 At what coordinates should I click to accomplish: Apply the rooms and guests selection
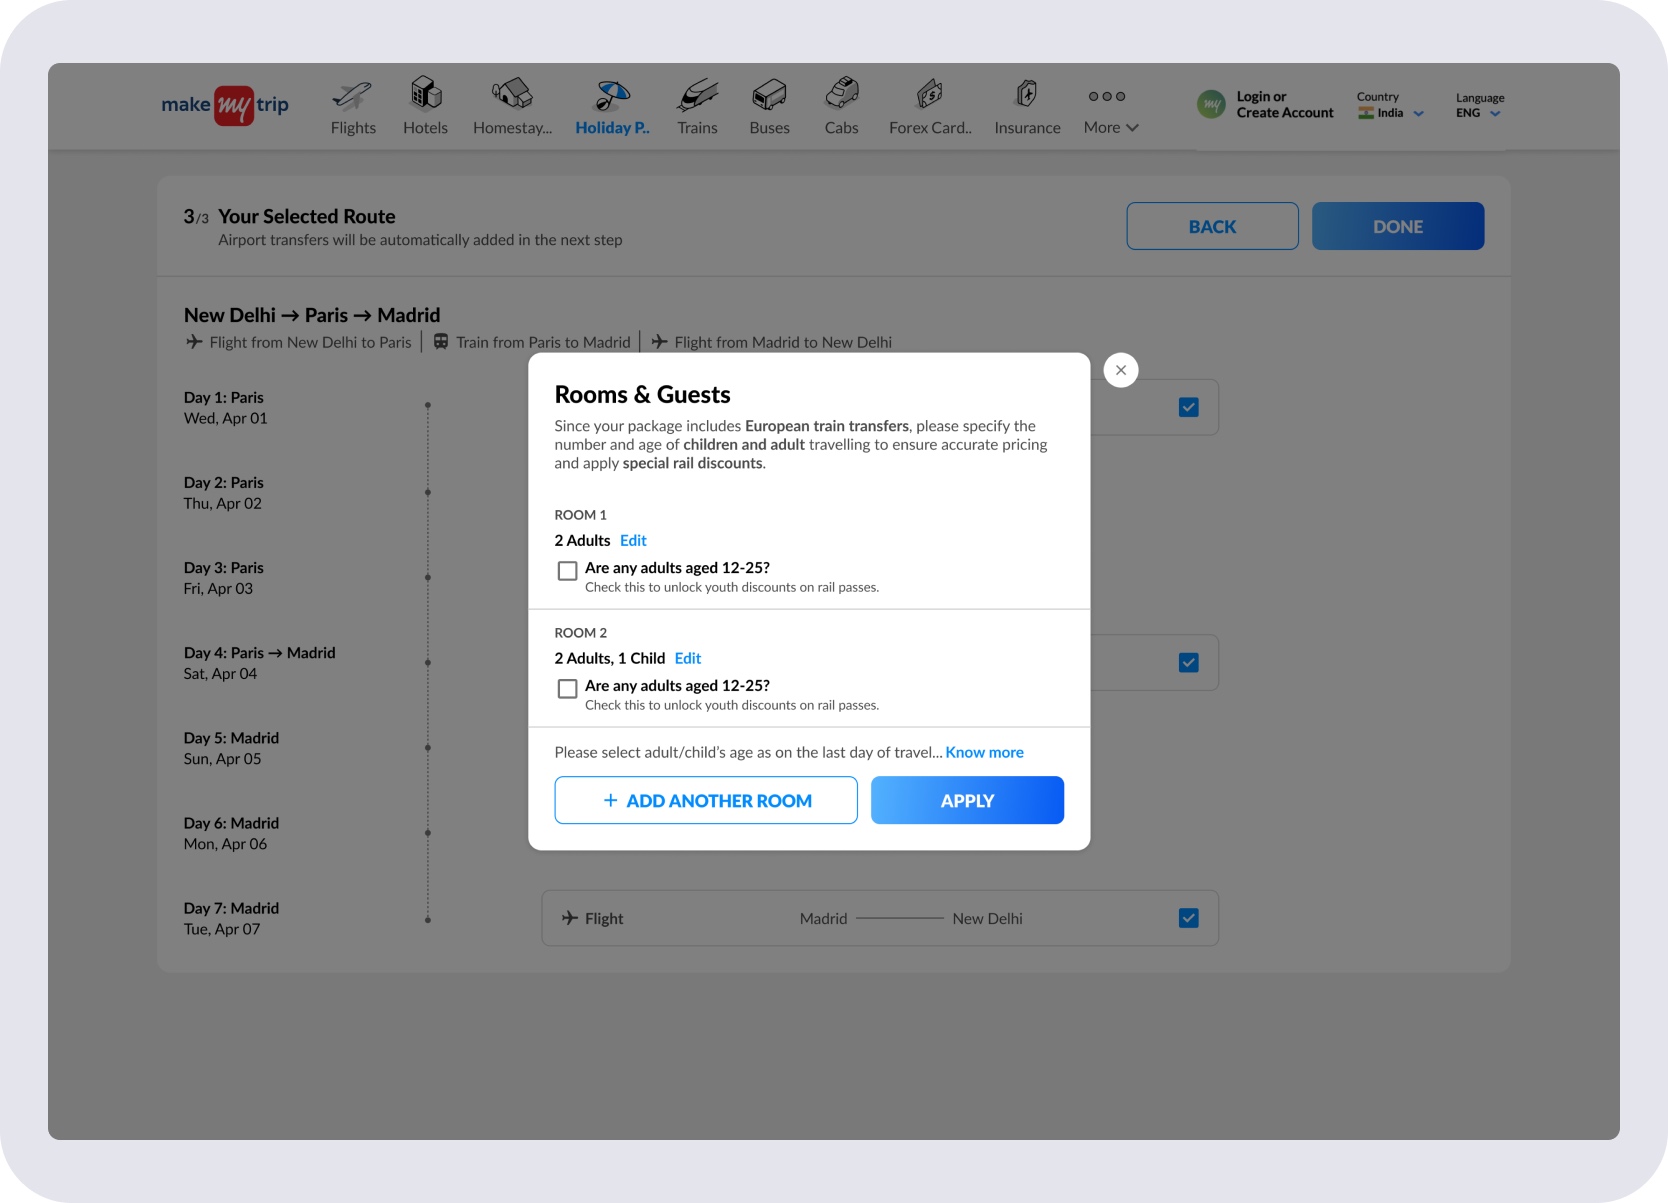tap(967, 800)
